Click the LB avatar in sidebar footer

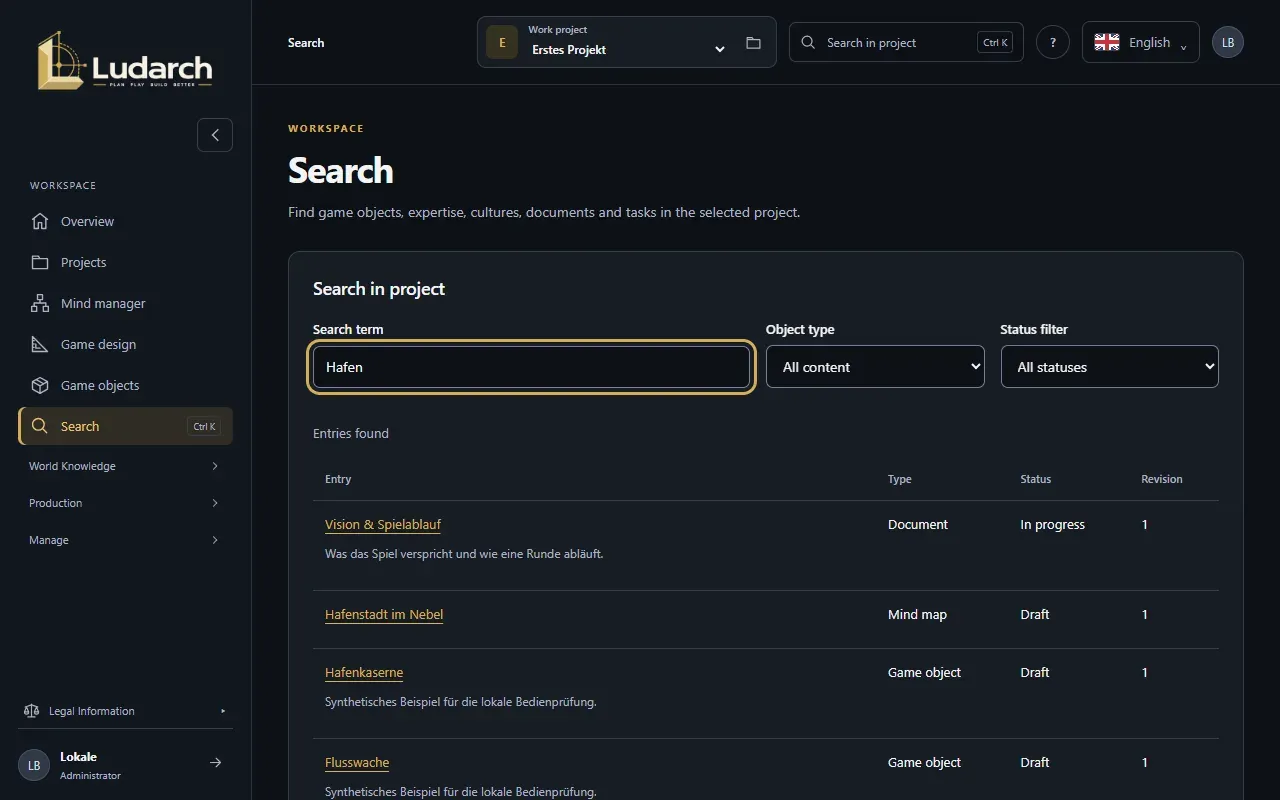[34, 765]
